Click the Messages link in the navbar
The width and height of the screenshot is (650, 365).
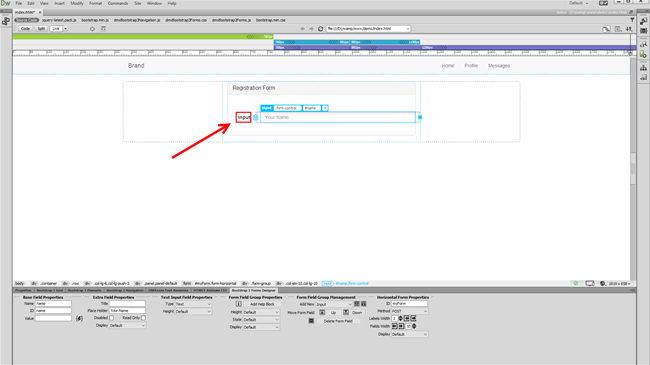(499, 66)
